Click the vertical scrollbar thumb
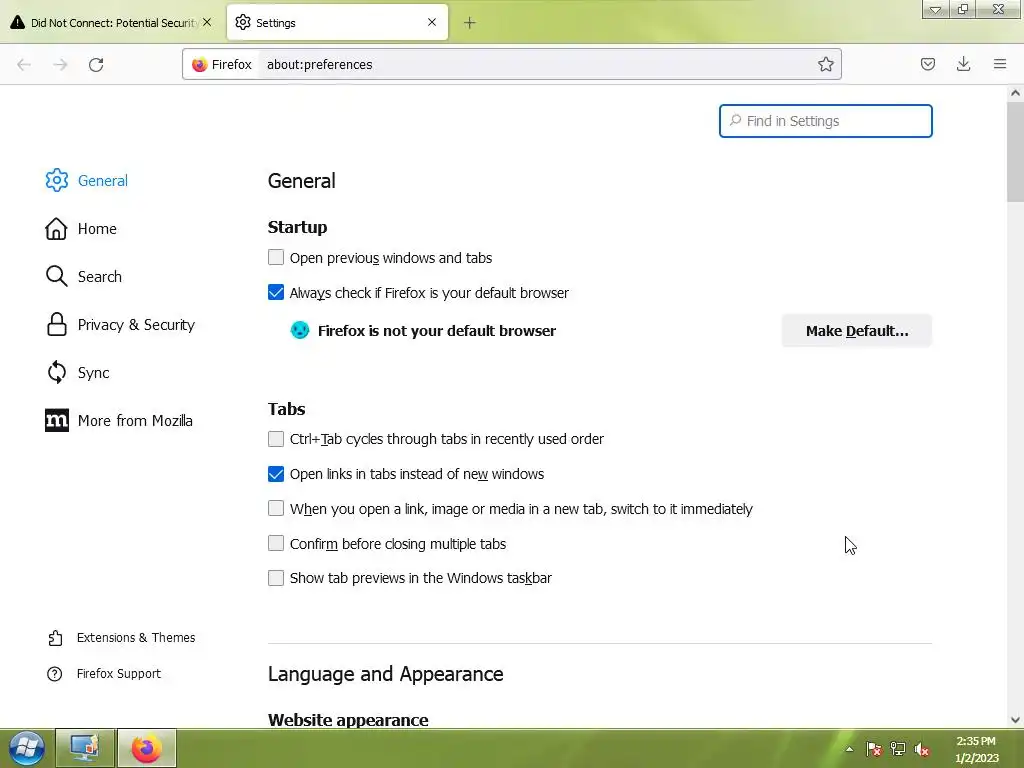This screenshot has height=768, width=1024. (1015, 152)
